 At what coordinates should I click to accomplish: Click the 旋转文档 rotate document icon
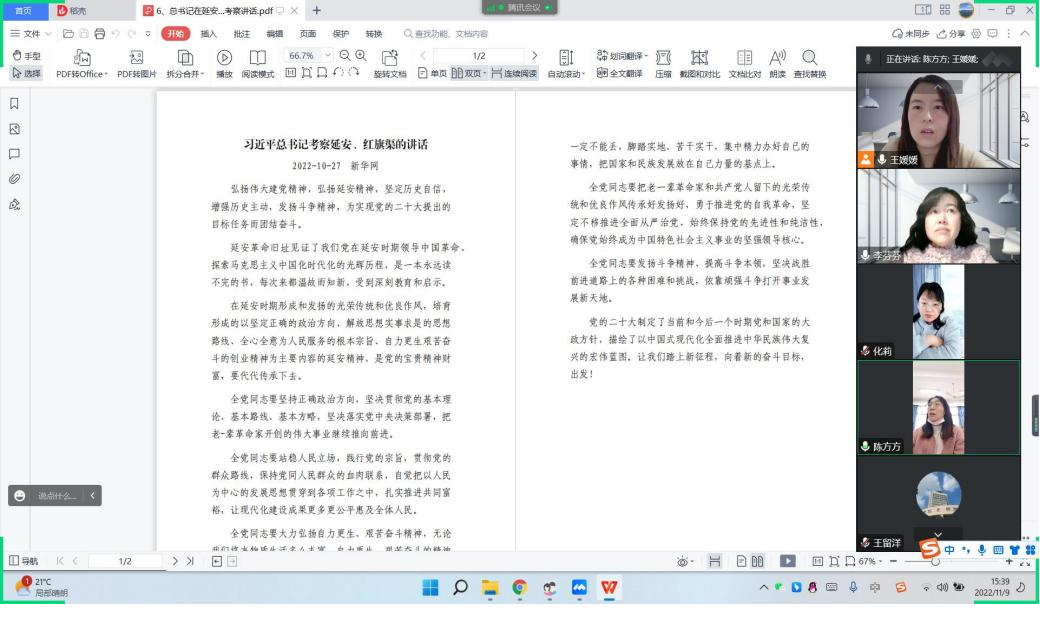(x=390, y=58)
